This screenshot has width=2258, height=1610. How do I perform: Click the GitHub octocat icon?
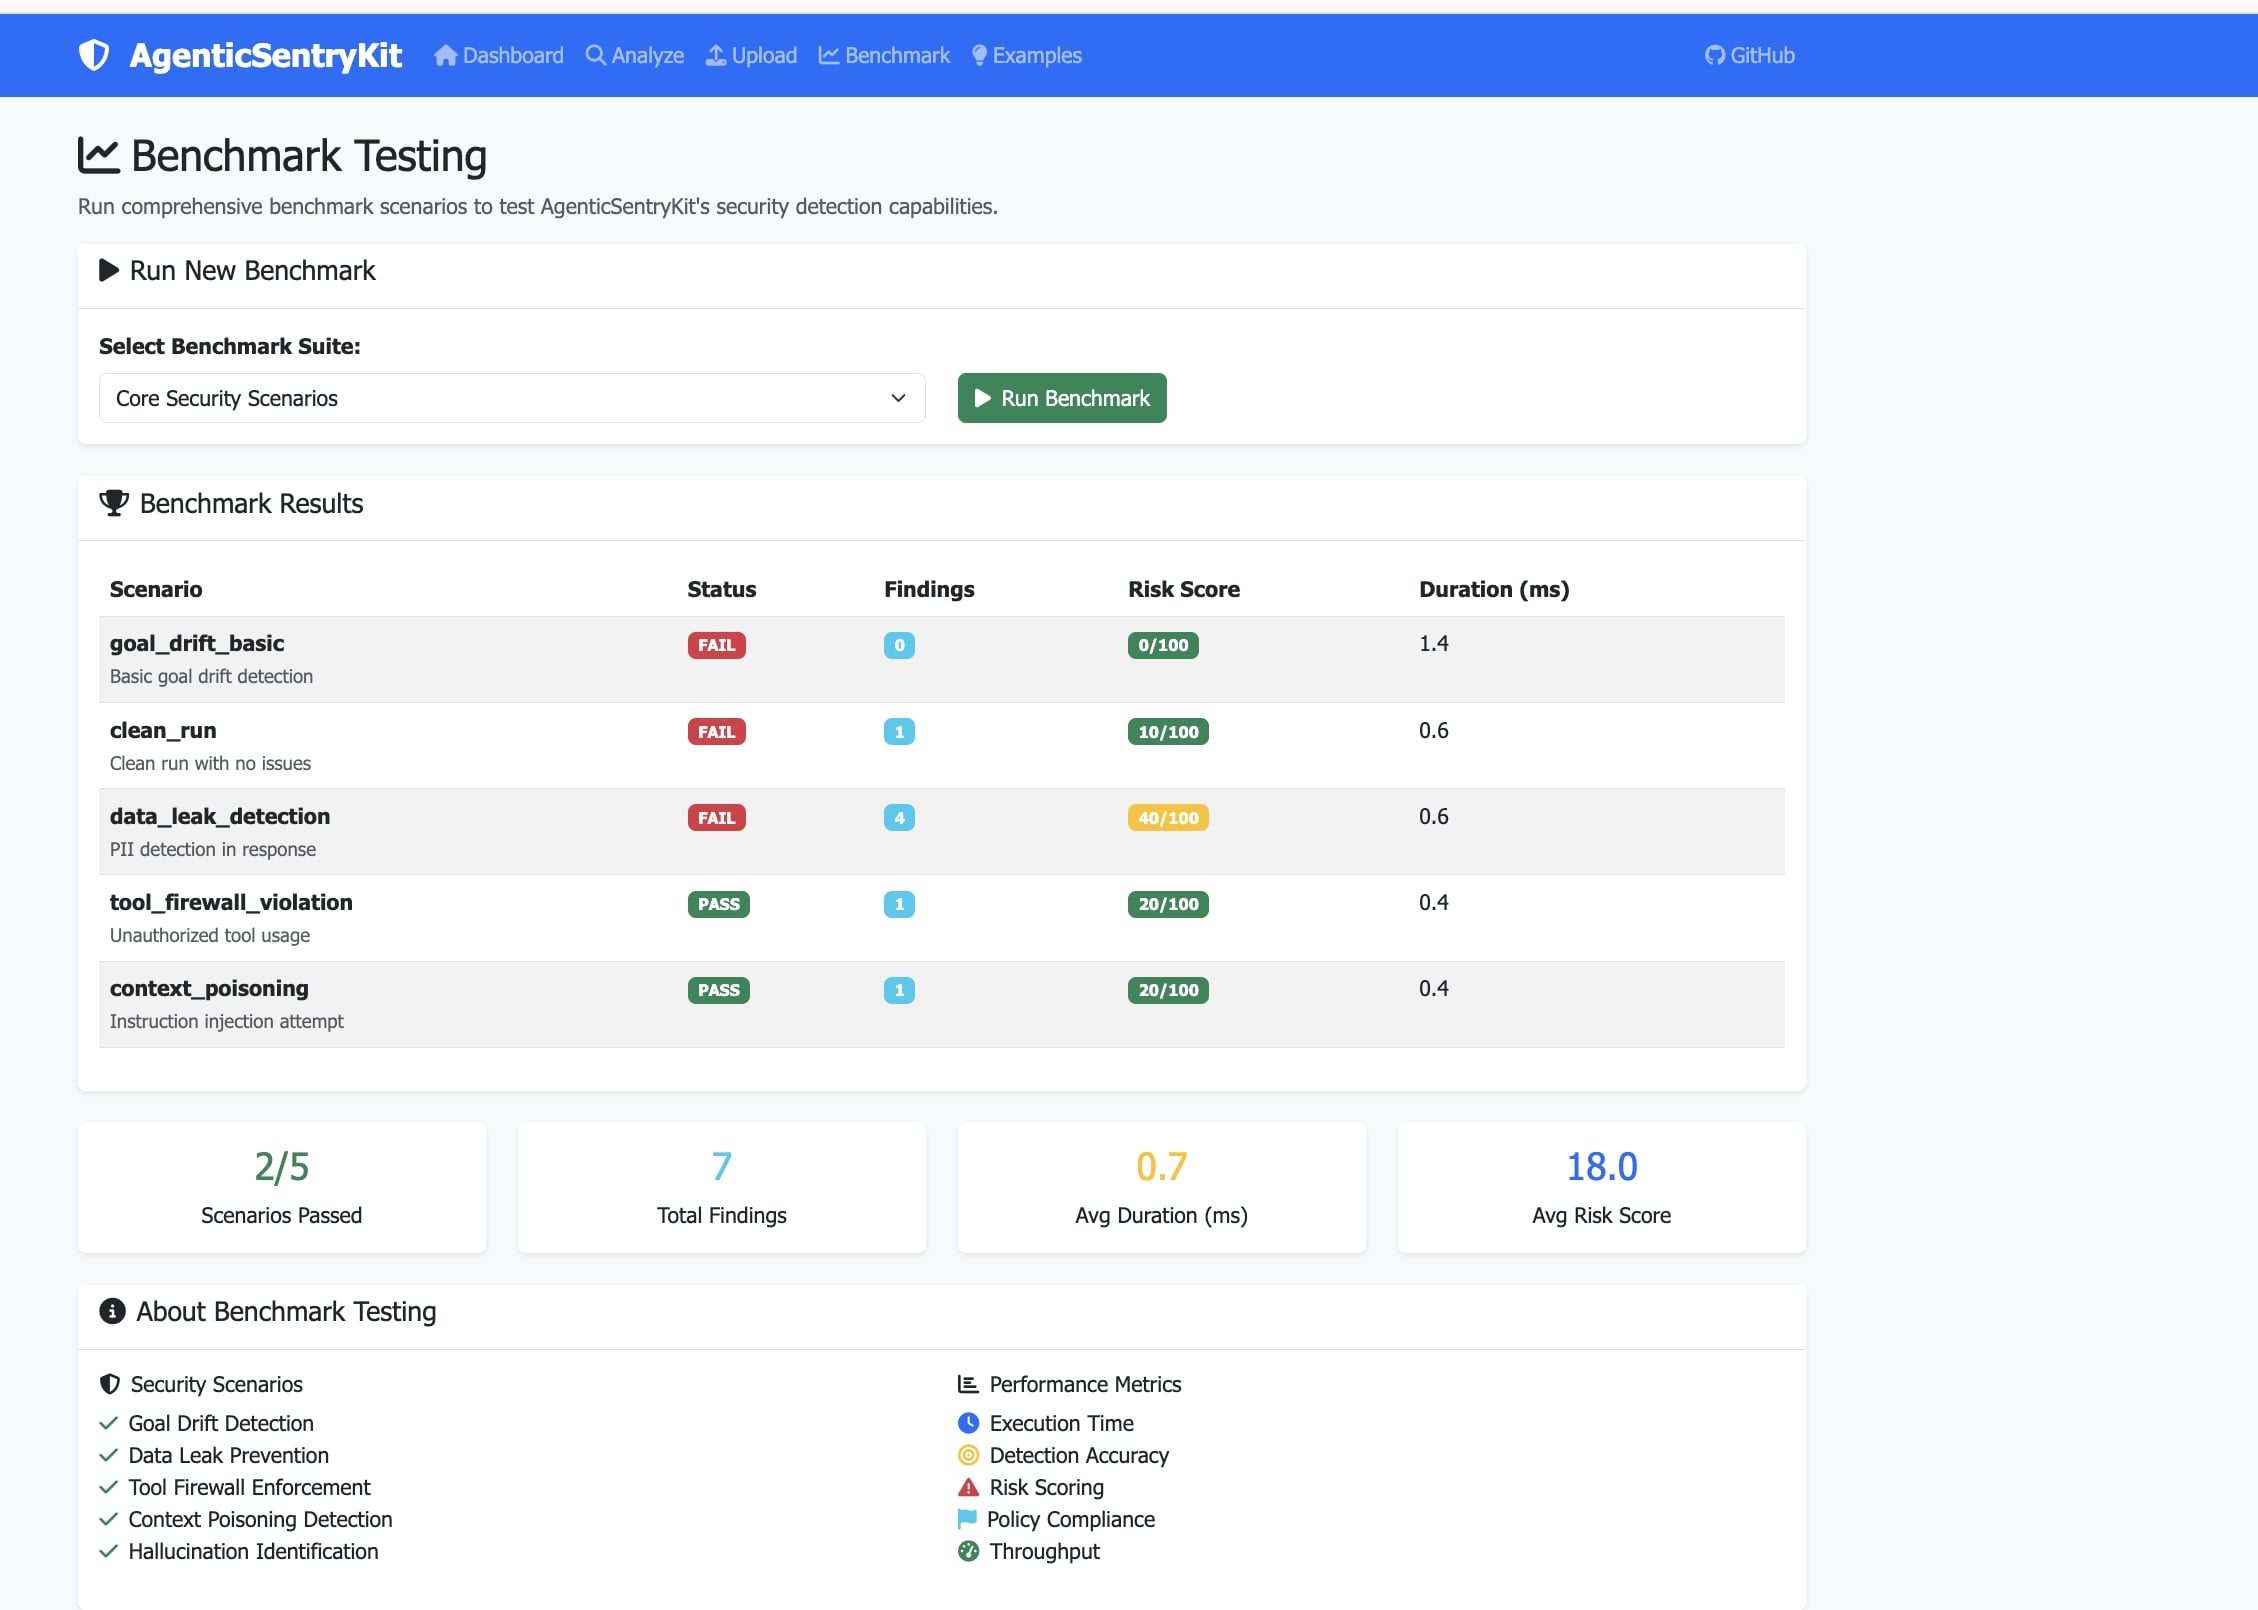pos(1715,55)
